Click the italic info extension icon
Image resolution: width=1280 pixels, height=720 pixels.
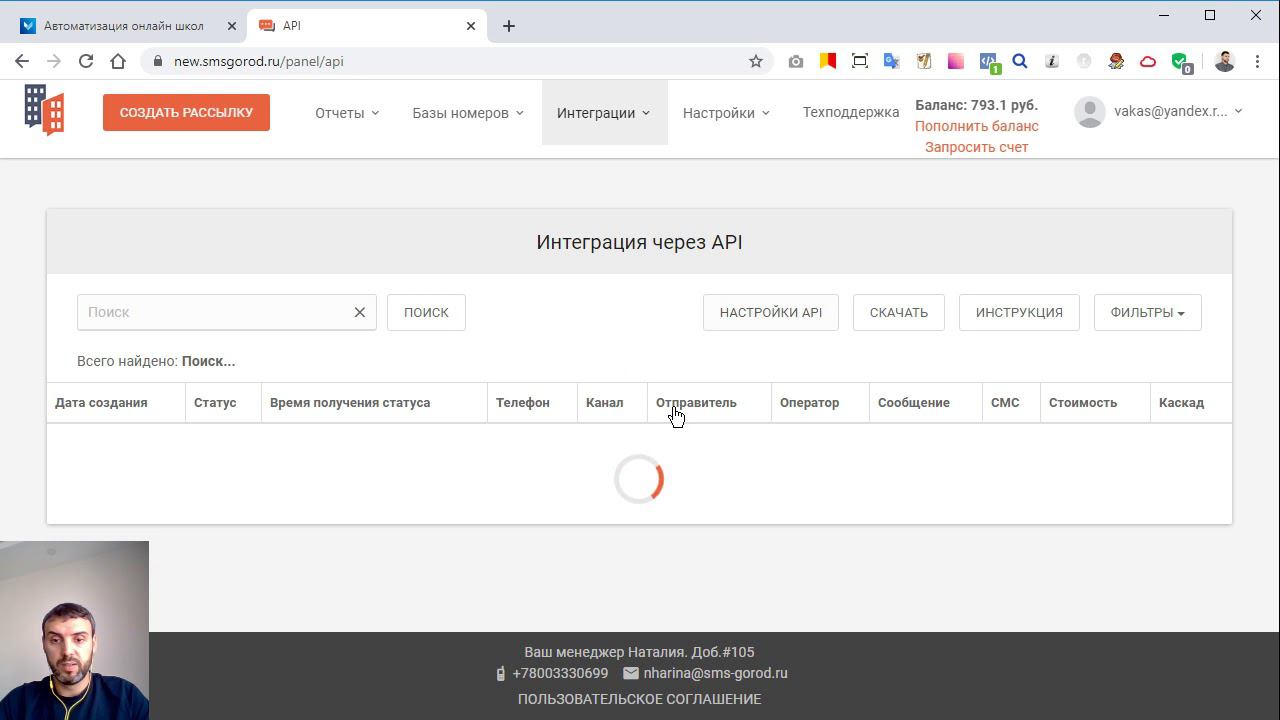tap(1052, 61)
